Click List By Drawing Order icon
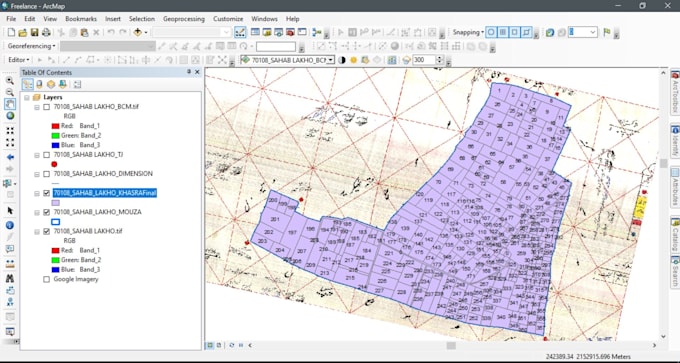The width and height of the screenshot is (680, 363). tap(27, 85)
